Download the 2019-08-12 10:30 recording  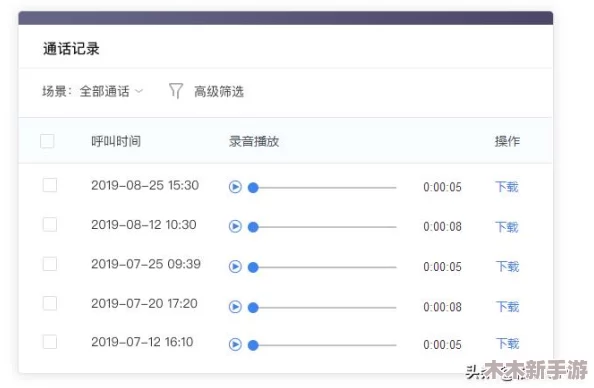click(x=507, y=227)
